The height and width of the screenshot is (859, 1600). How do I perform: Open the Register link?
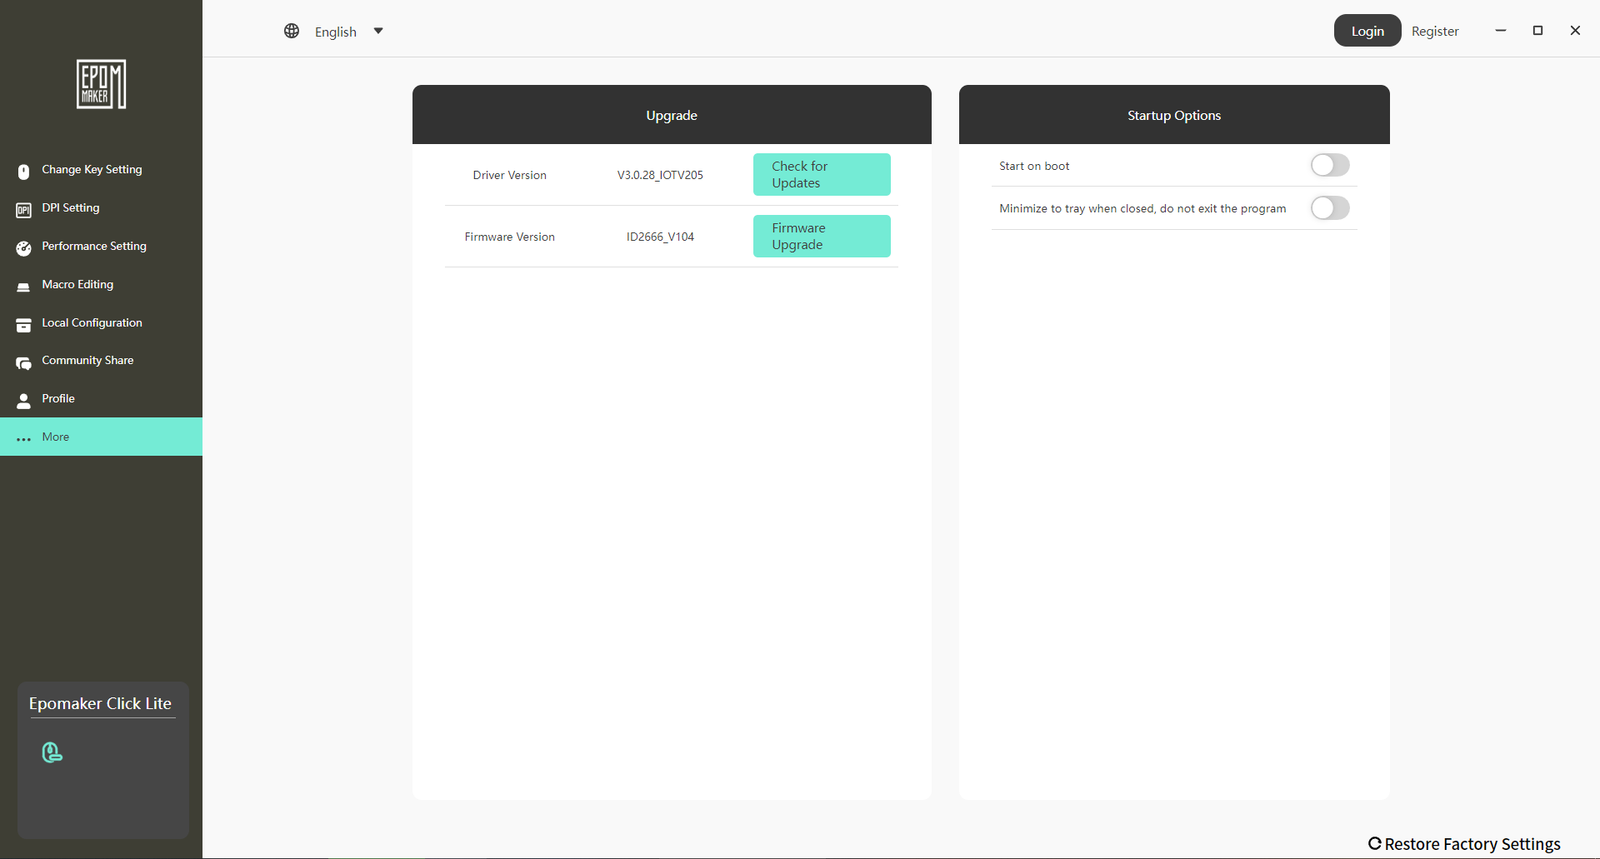(1435, 32)
